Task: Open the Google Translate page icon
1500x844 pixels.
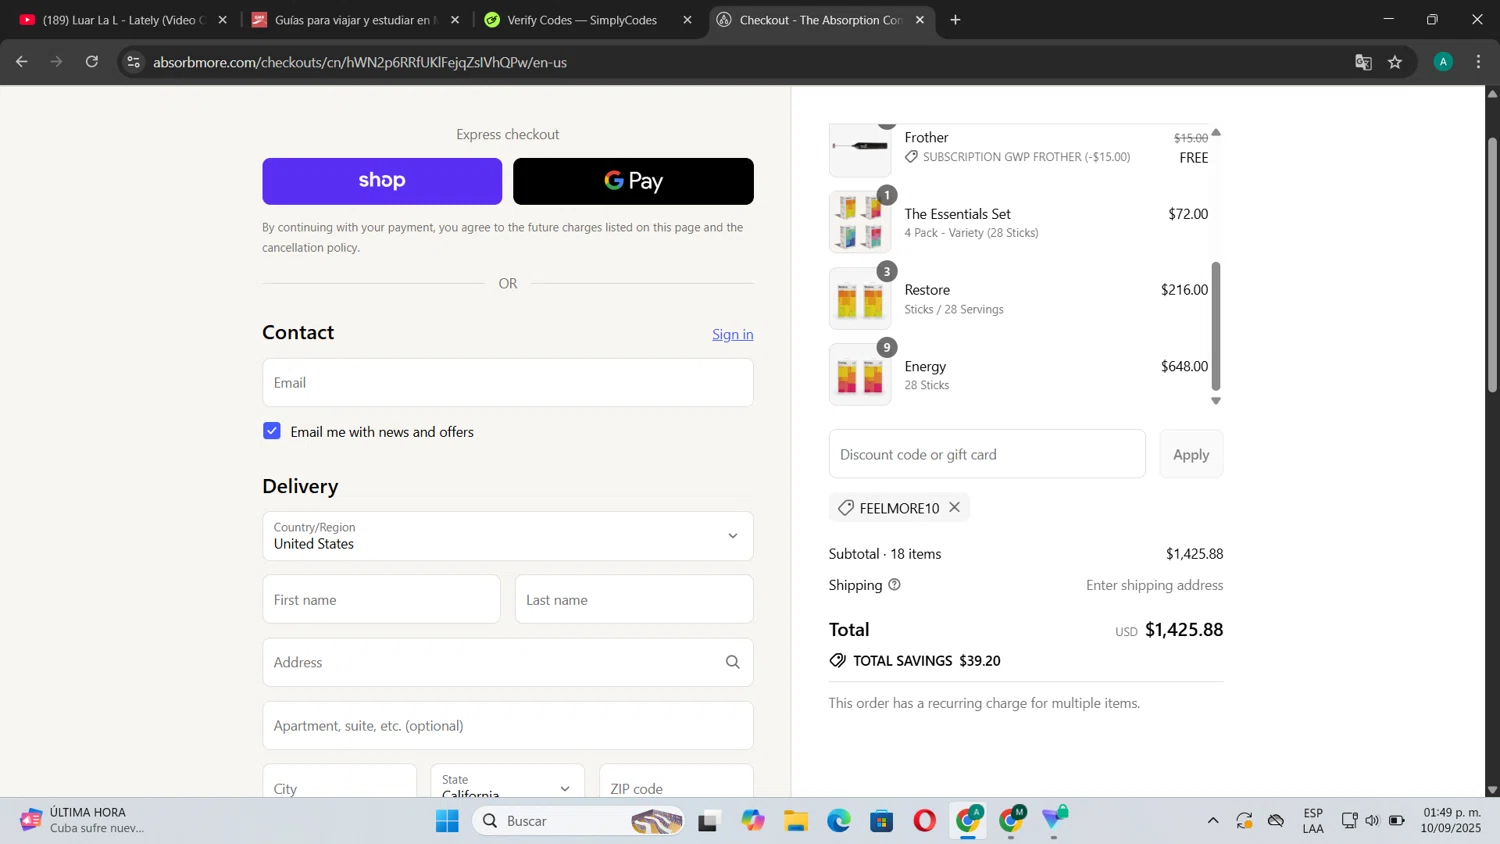Action: click(x=1363, y=62)
